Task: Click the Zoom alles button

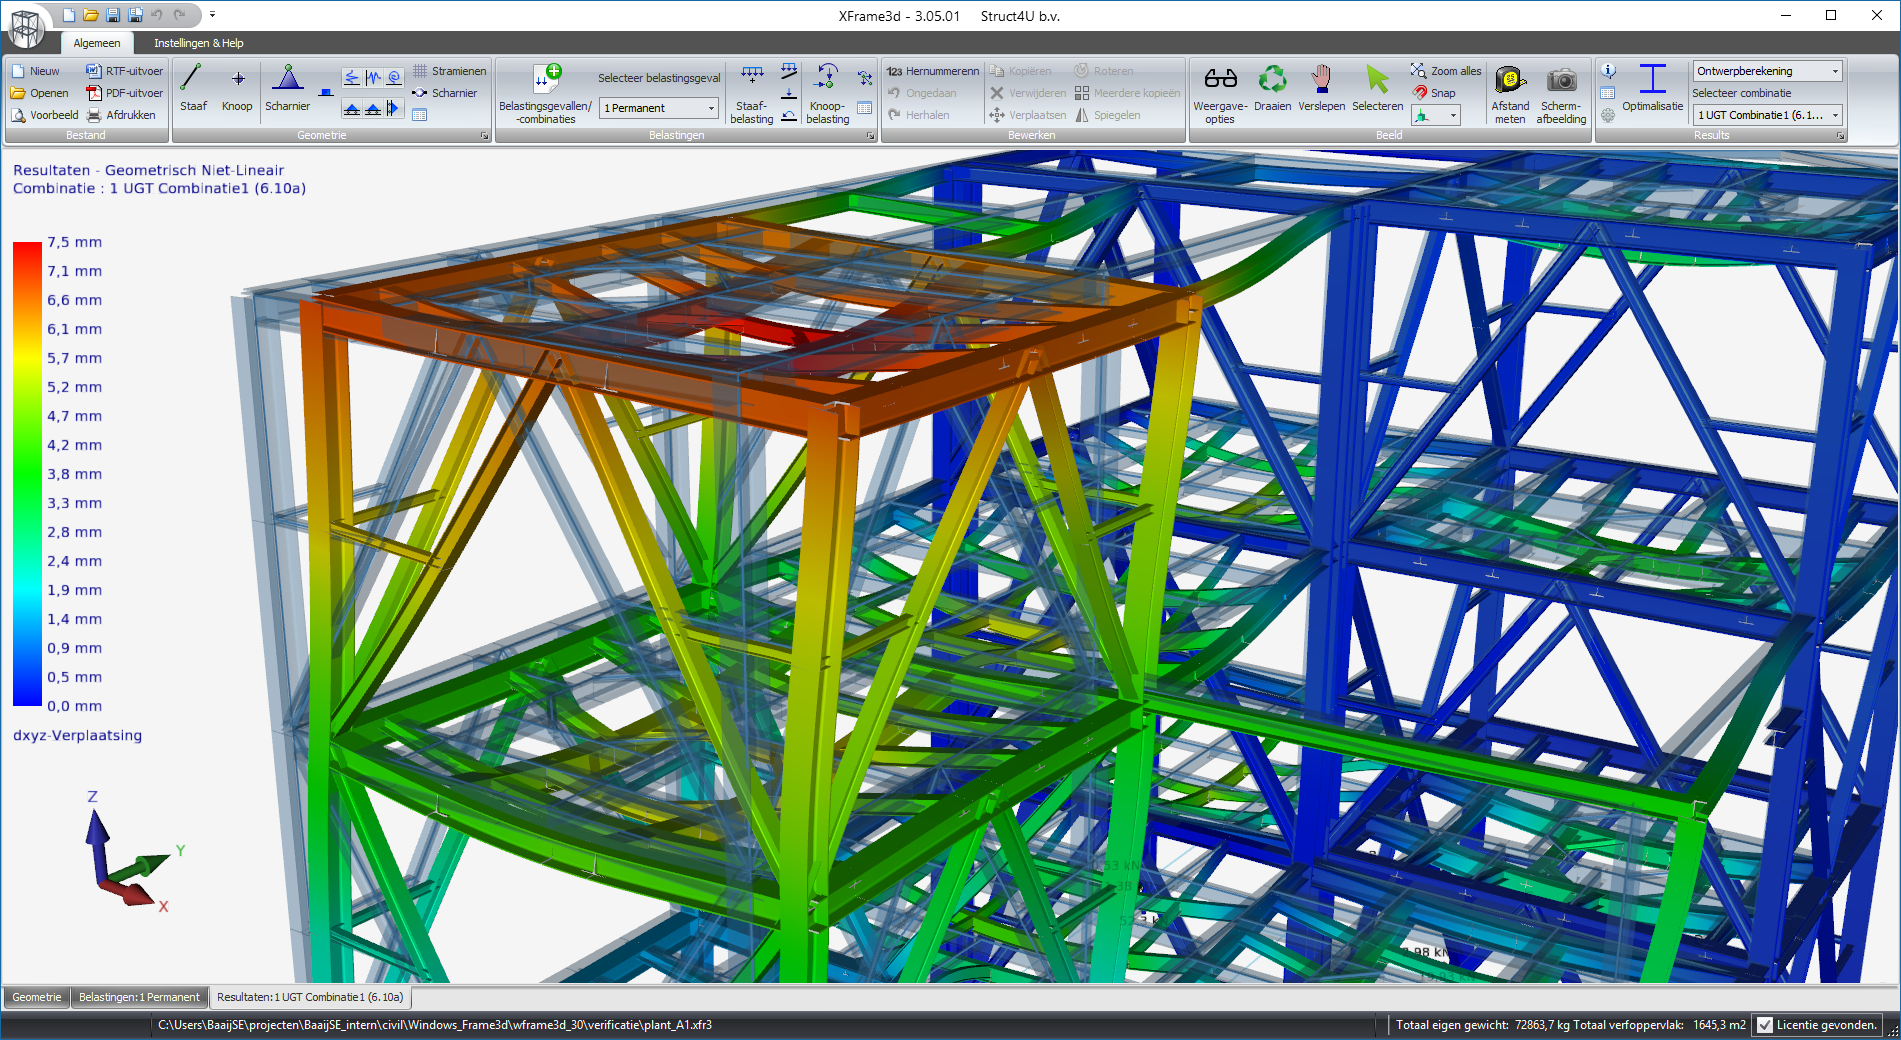Action: pos(1446,71)
